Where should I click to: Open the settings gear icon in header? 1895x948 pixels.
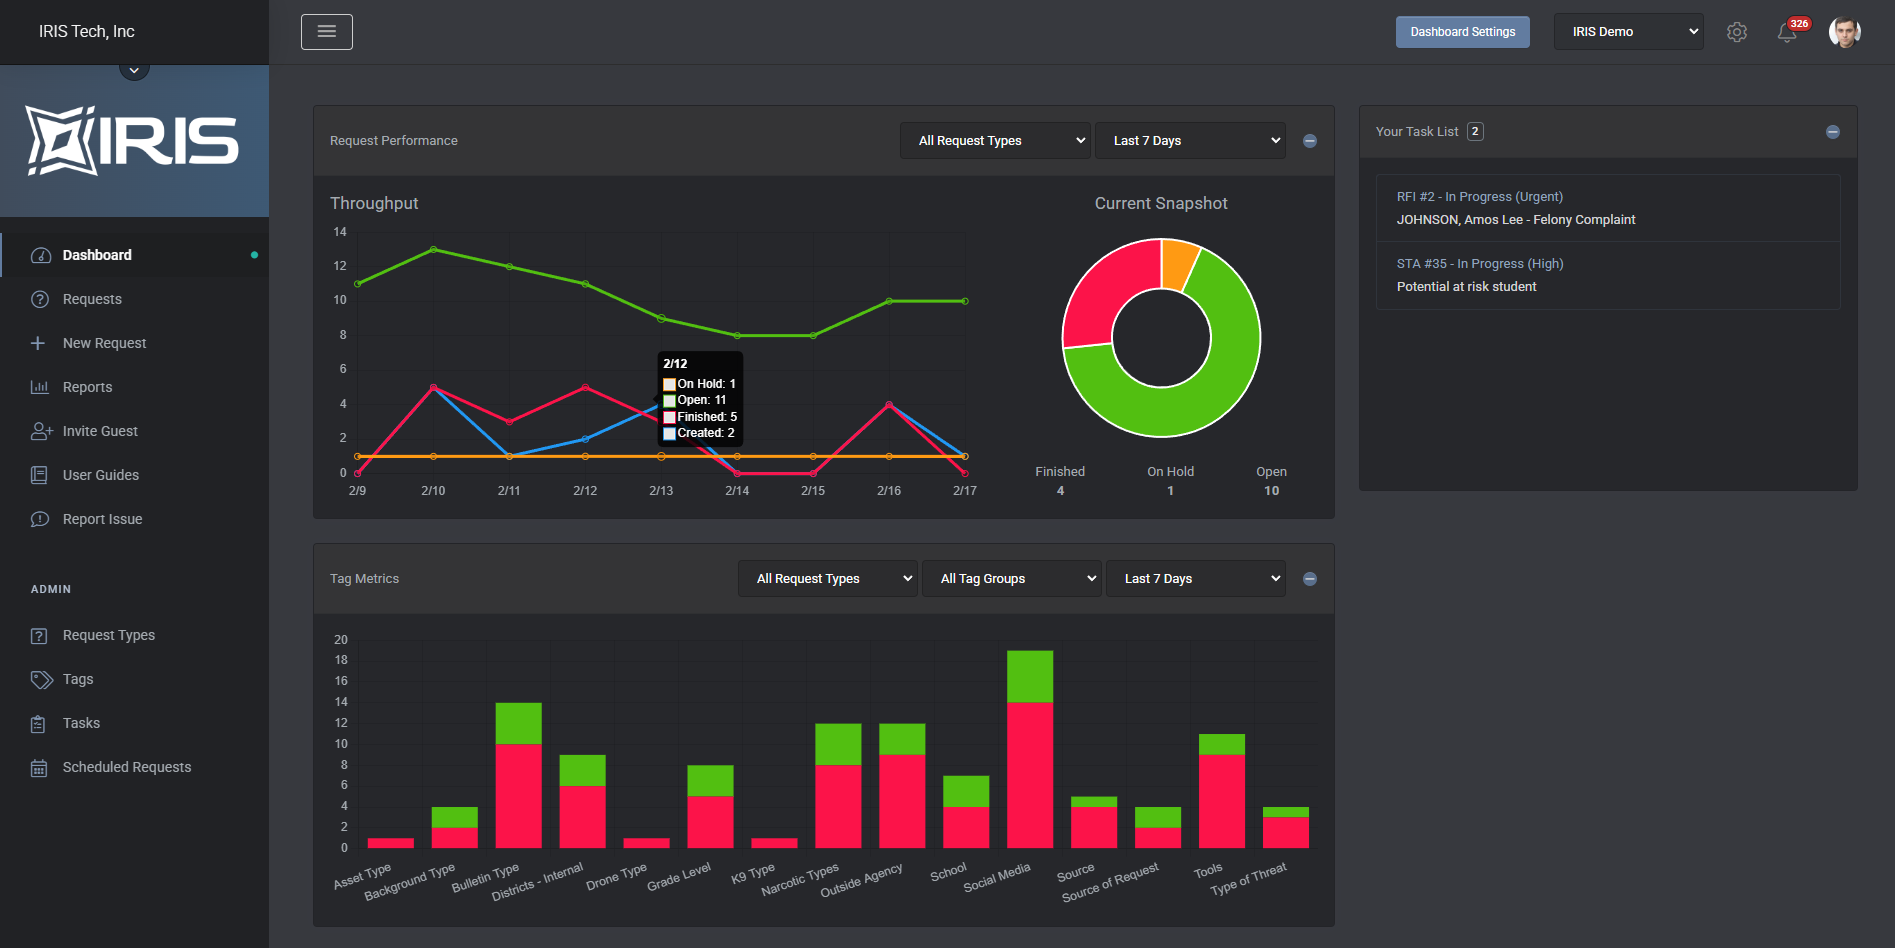[x=1737, y=32]
